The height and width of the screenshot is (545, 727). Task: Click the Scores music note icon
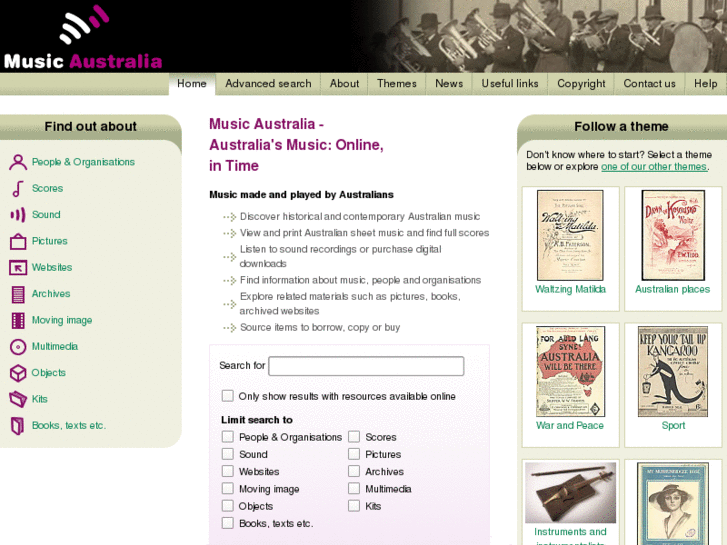18,188
